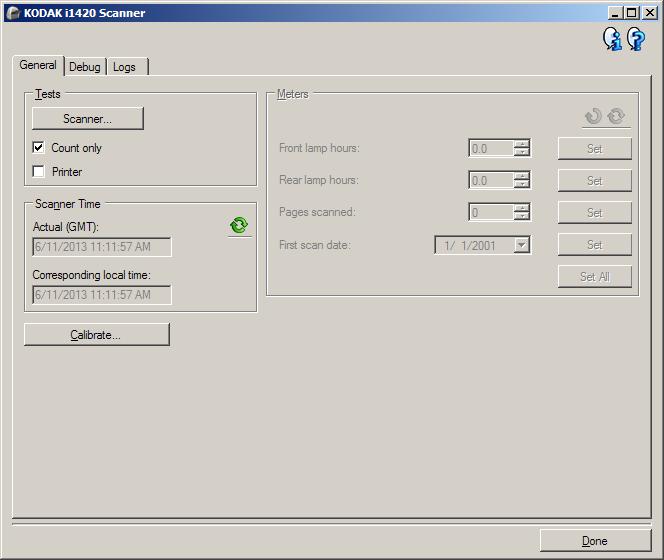
Task: Click Set next to Front lamp hours
Action: point(595,149)
